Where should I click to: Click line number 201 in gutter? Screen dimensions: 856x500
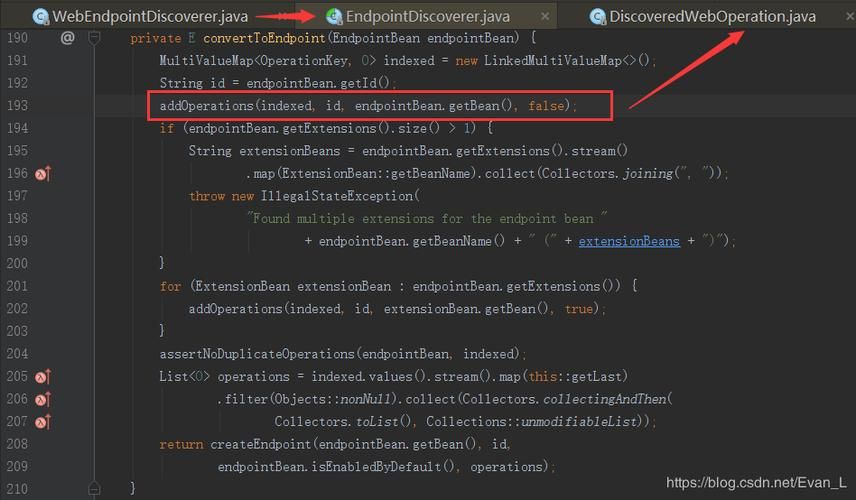(x=17, y=286)
